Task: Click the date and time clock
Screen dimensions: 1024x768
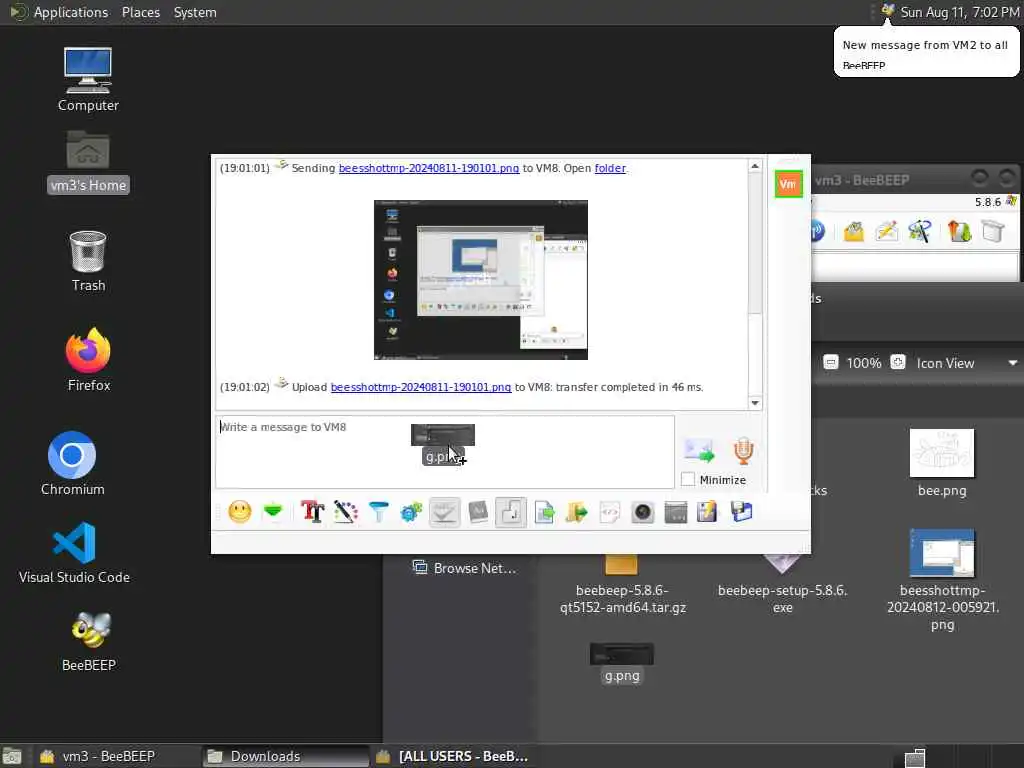Action: pos(959,12)
